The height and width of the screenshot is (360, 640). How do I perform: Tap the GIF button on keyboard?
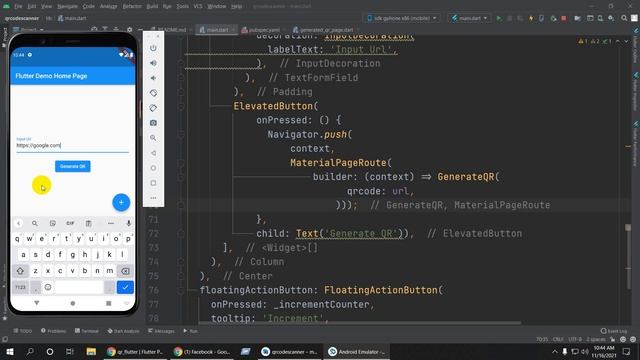pyautogui.click(x=70, y=223)
